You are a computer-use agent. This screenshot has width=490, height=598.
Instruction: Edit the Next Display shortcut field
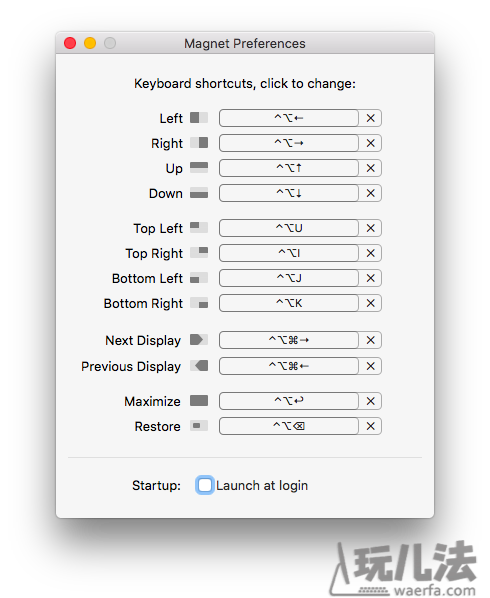pyautogui.click(x=289, y=340)
